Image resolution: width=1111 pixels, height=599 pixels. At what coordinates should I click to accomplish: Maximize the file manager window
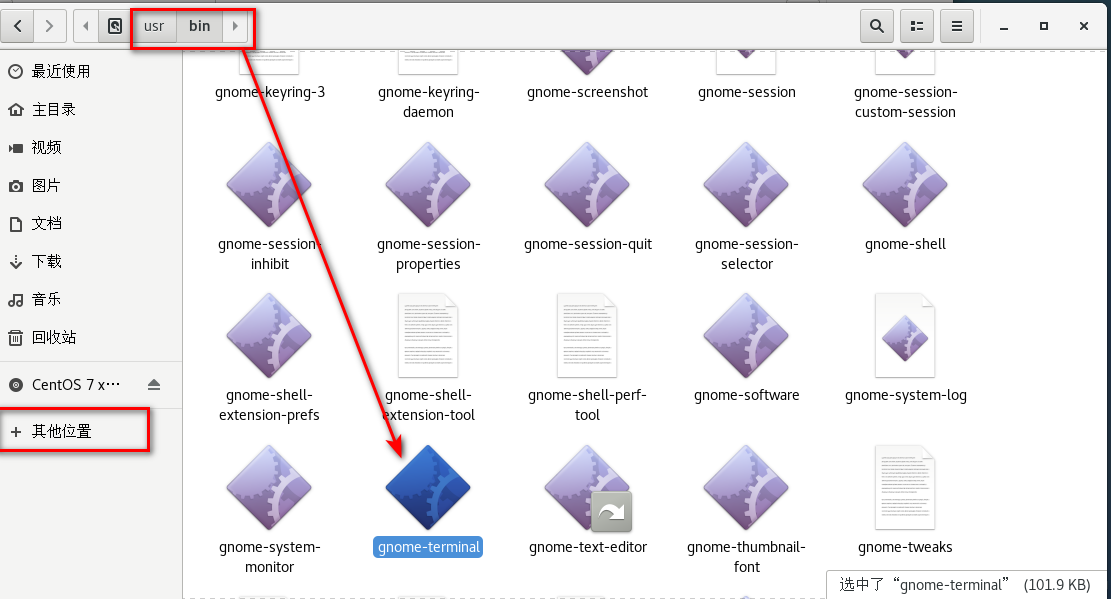tap(1044, 26)
